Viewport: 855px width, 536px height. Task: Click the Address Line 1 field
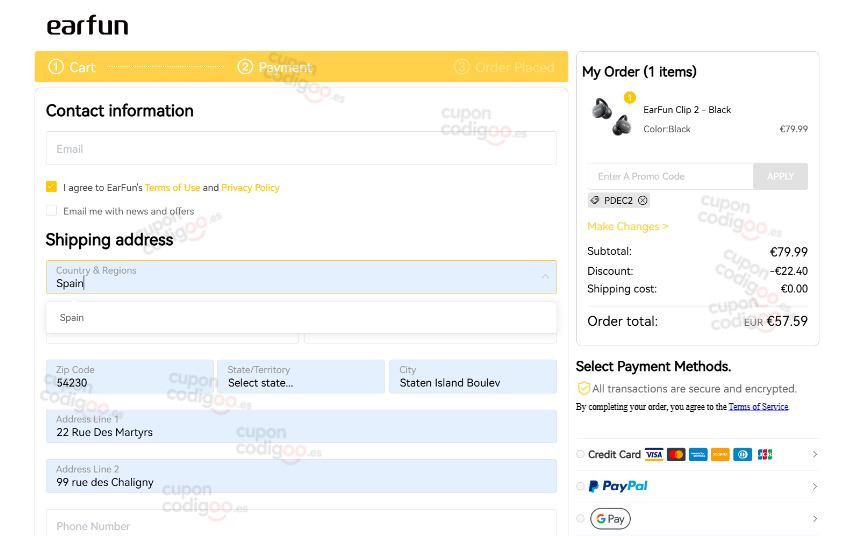coord(301,426)
